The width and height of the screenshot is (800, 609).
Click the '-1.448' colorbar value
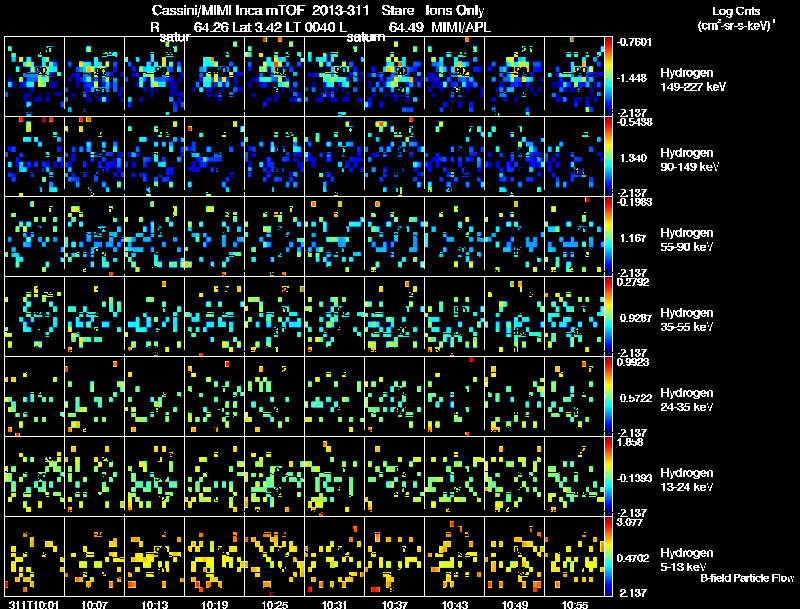click(633, 78)
